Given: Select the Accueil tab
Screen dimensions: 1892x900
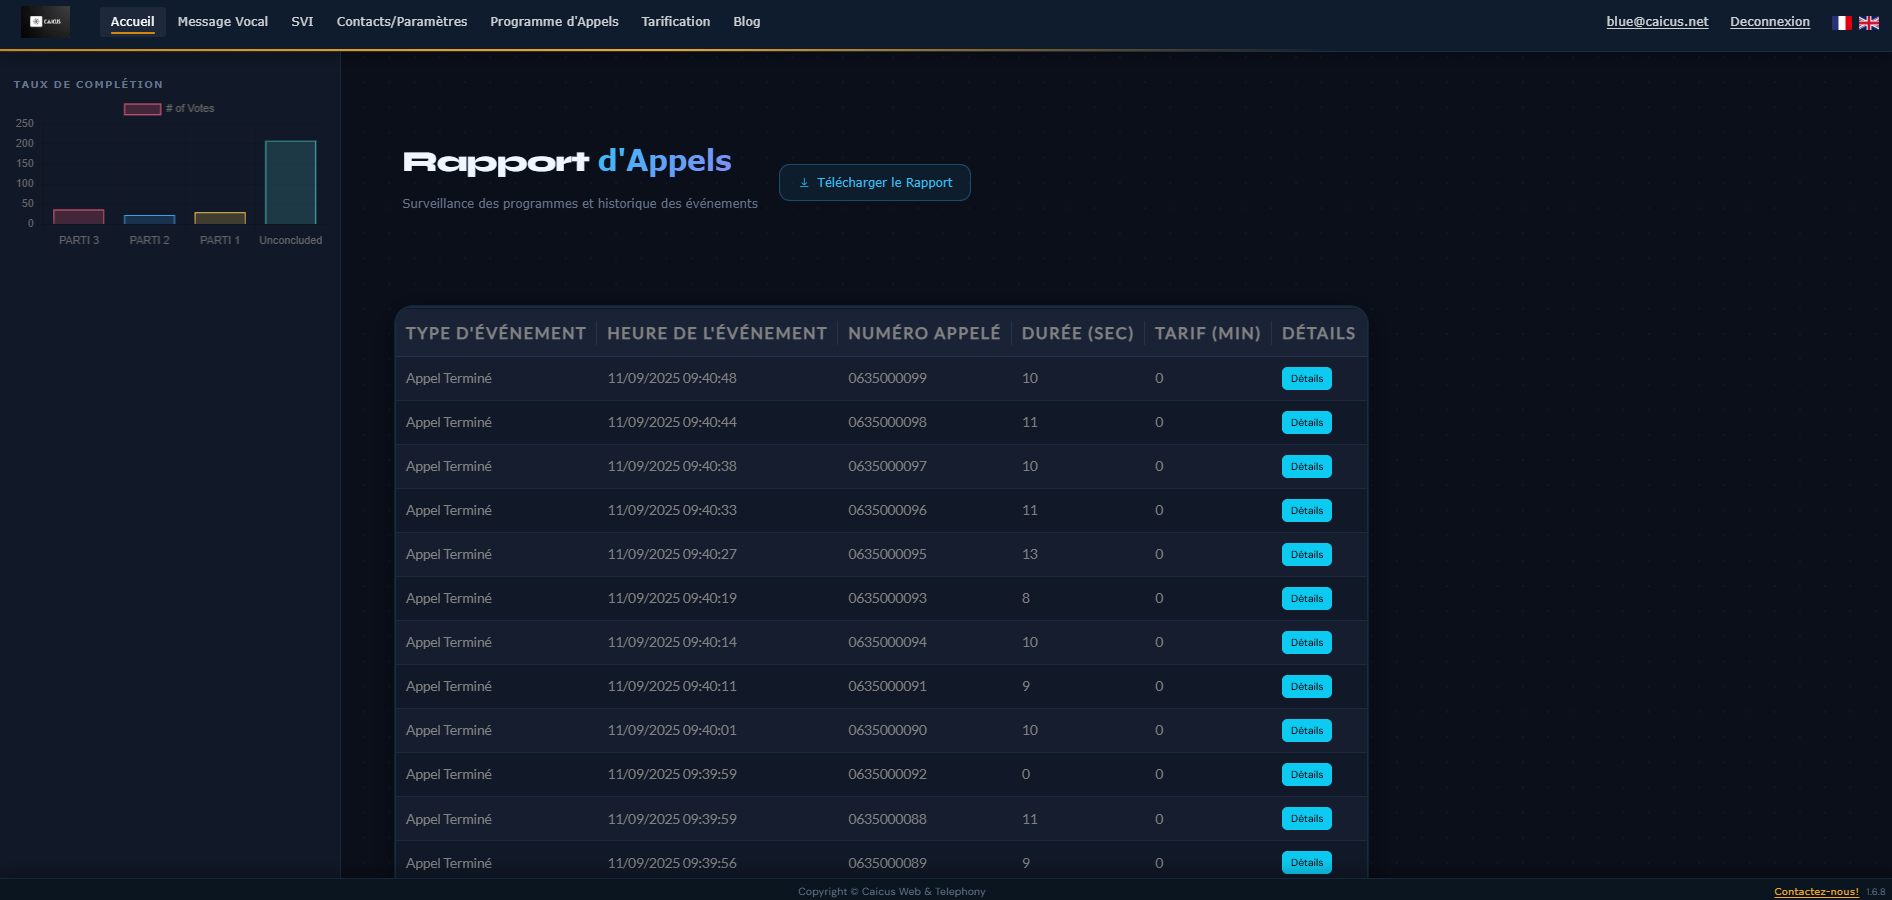Looking at the screenshot, I should point(132,21).
